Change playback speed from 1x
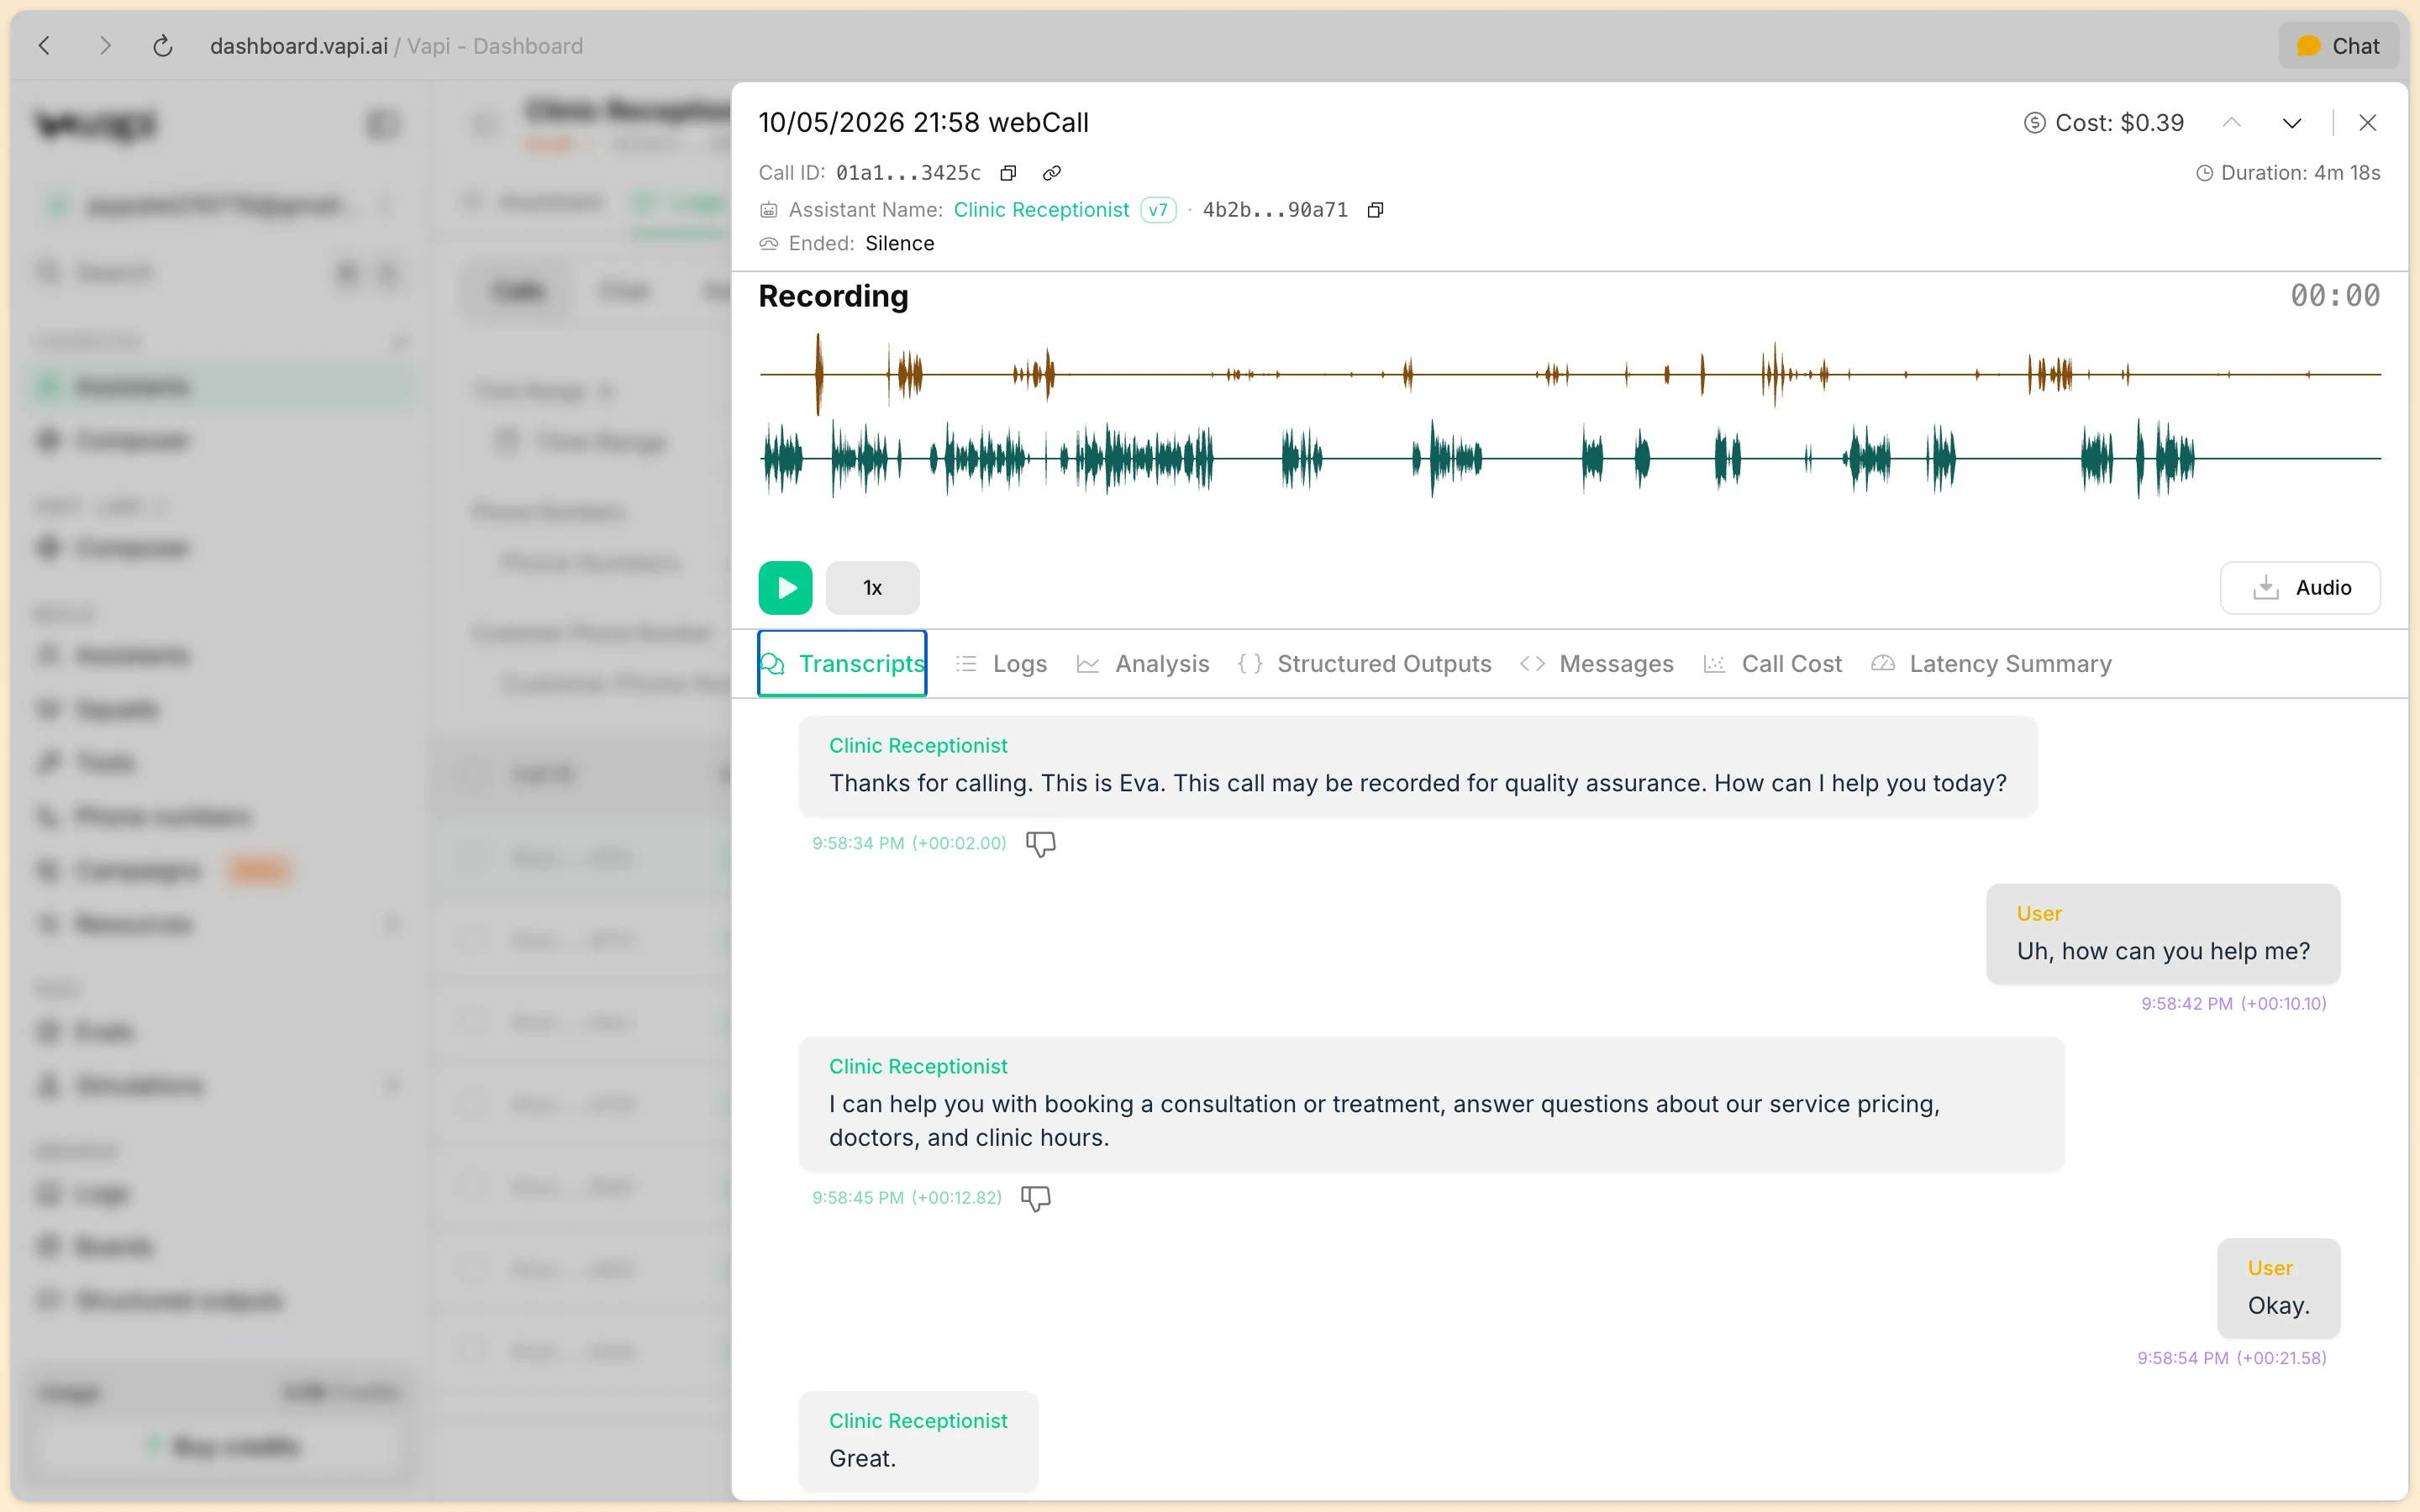 coord(872,588)
